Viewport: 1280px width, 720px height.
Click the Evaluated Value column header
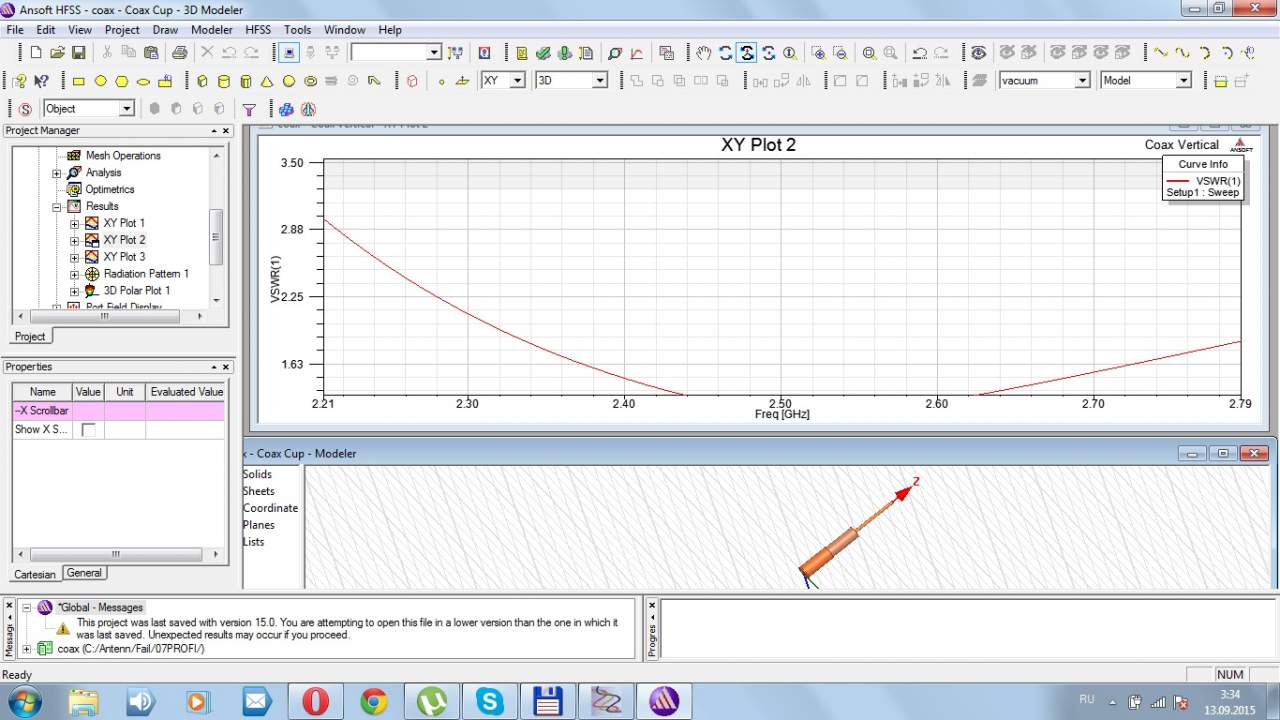click(x=186, y=392)
